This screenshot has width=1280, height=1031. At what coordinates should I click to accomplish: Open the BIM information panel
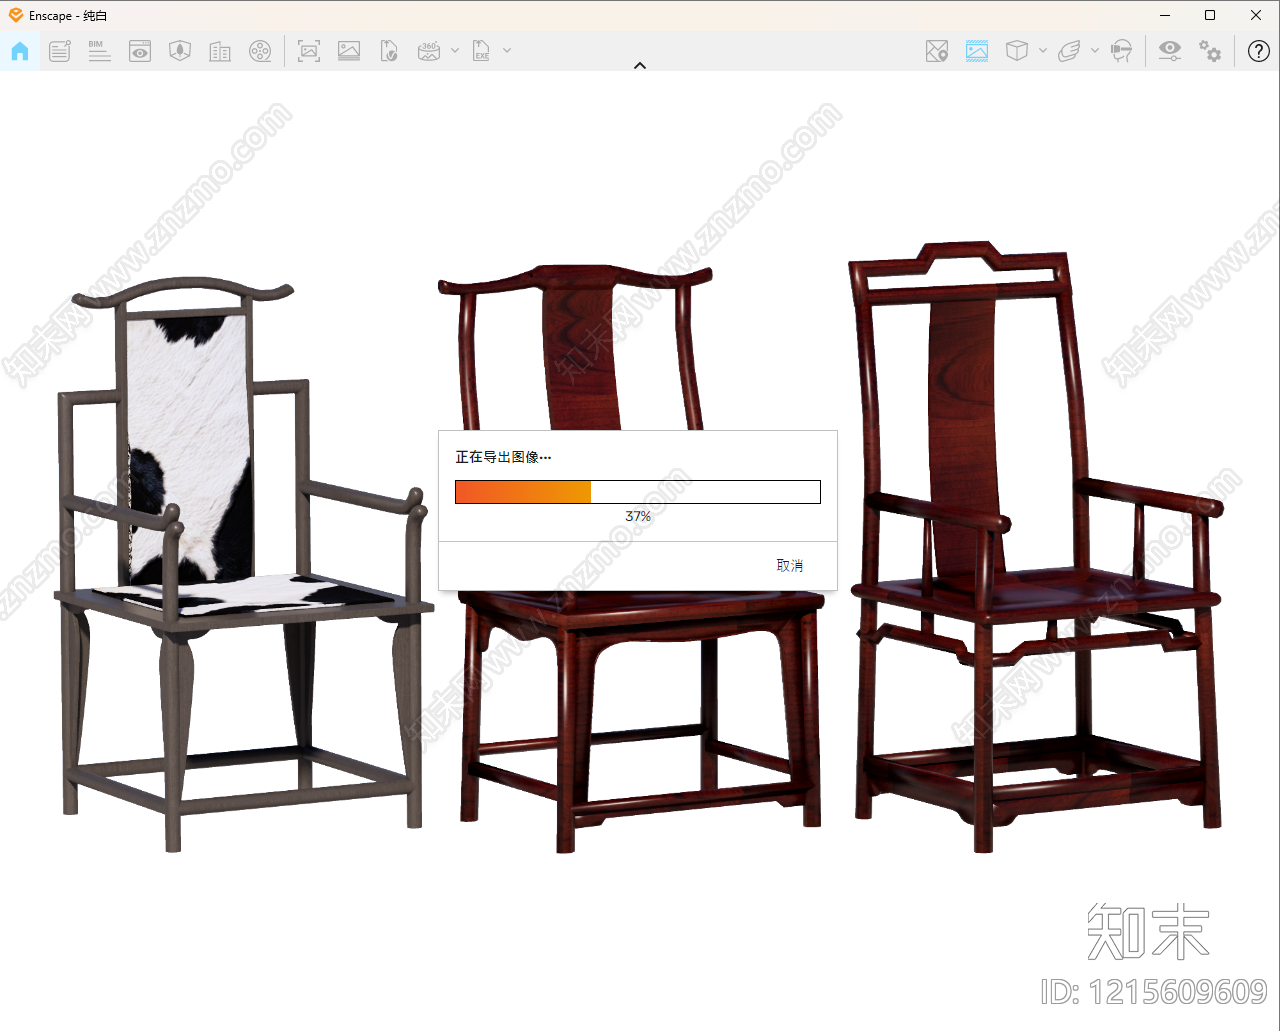[x=100, y=51]
